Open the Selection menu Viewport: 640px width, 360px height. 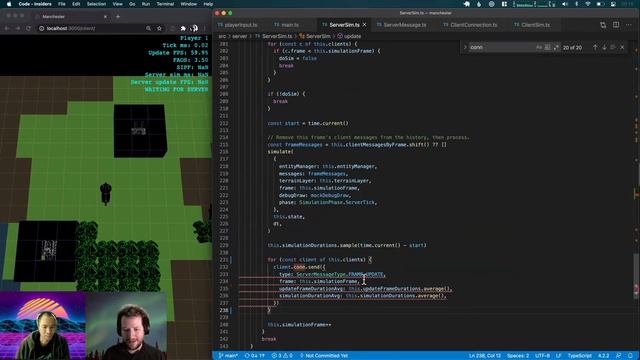[96, 4]
